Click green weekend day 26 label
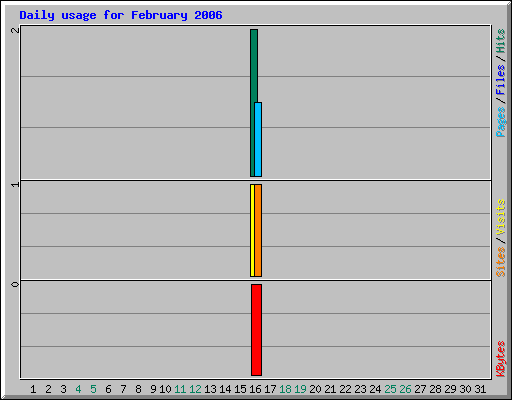 coord(405,389)
